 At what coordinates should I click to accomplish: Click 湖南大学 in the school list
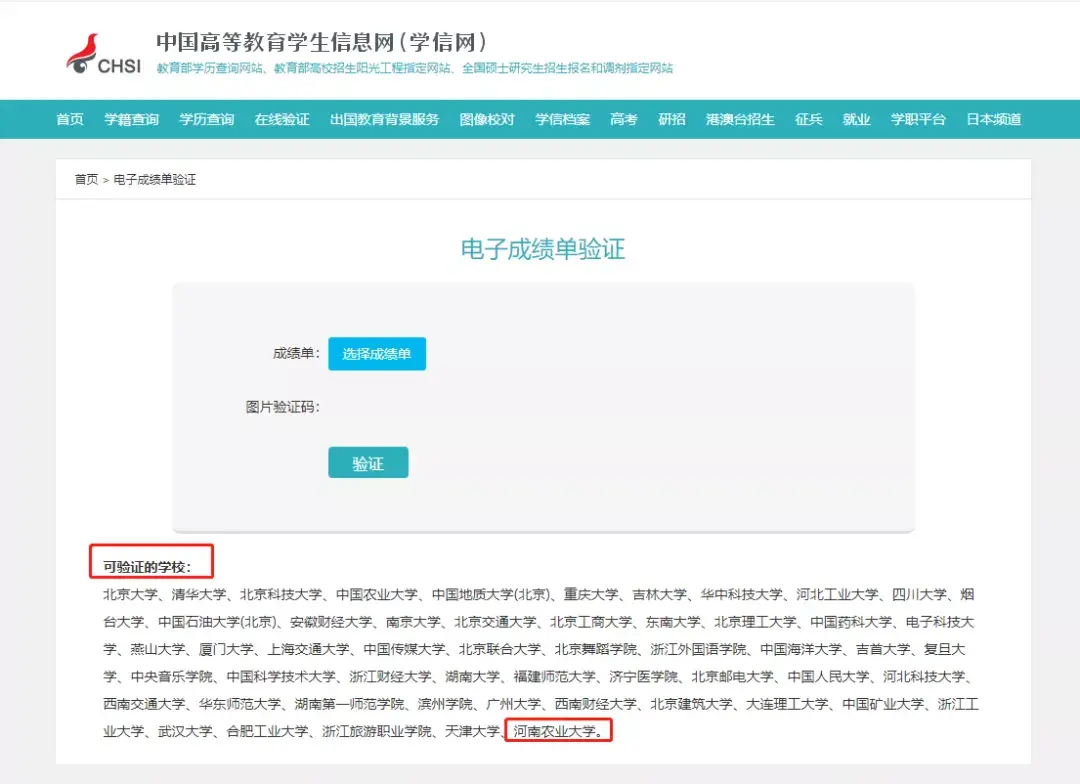pyautogui.click(x=472, y=677)
